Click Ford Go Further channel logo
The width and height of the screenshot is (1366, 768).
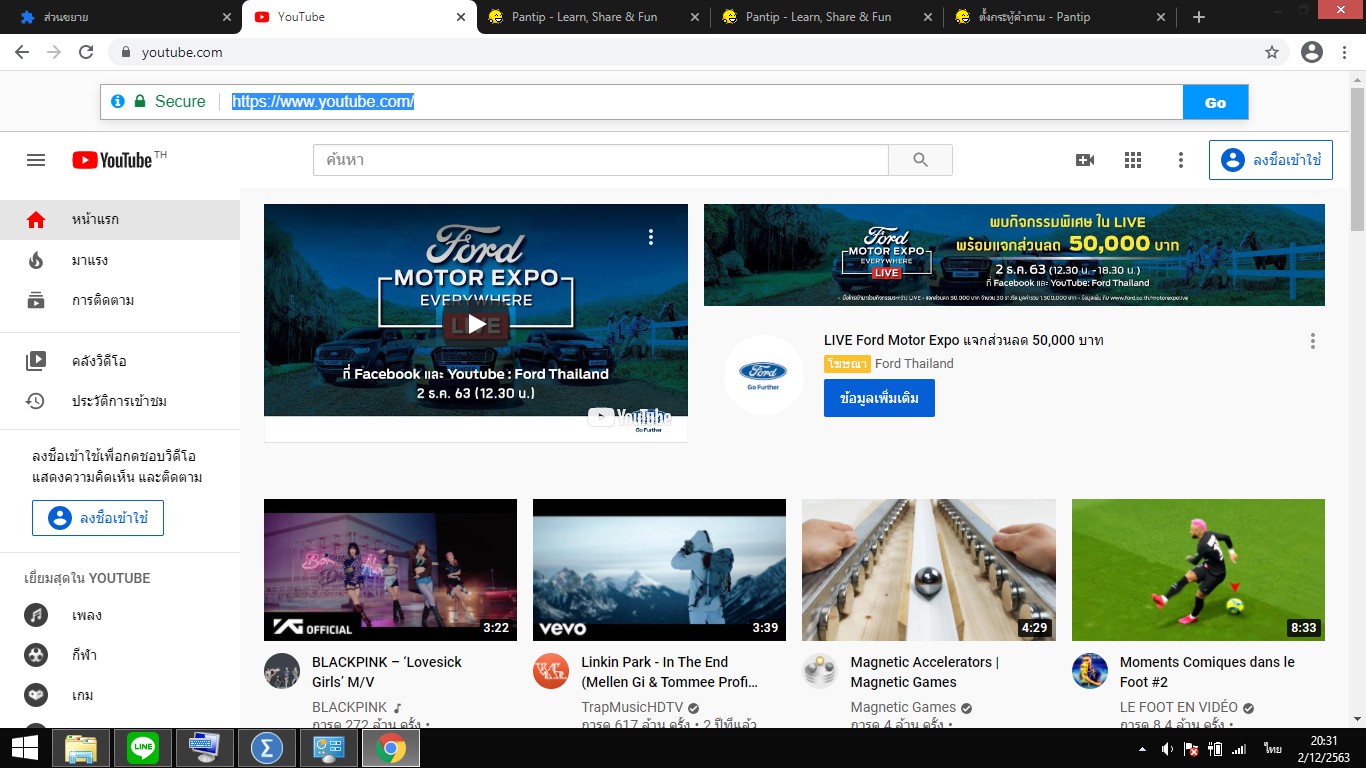pos(764,375)
